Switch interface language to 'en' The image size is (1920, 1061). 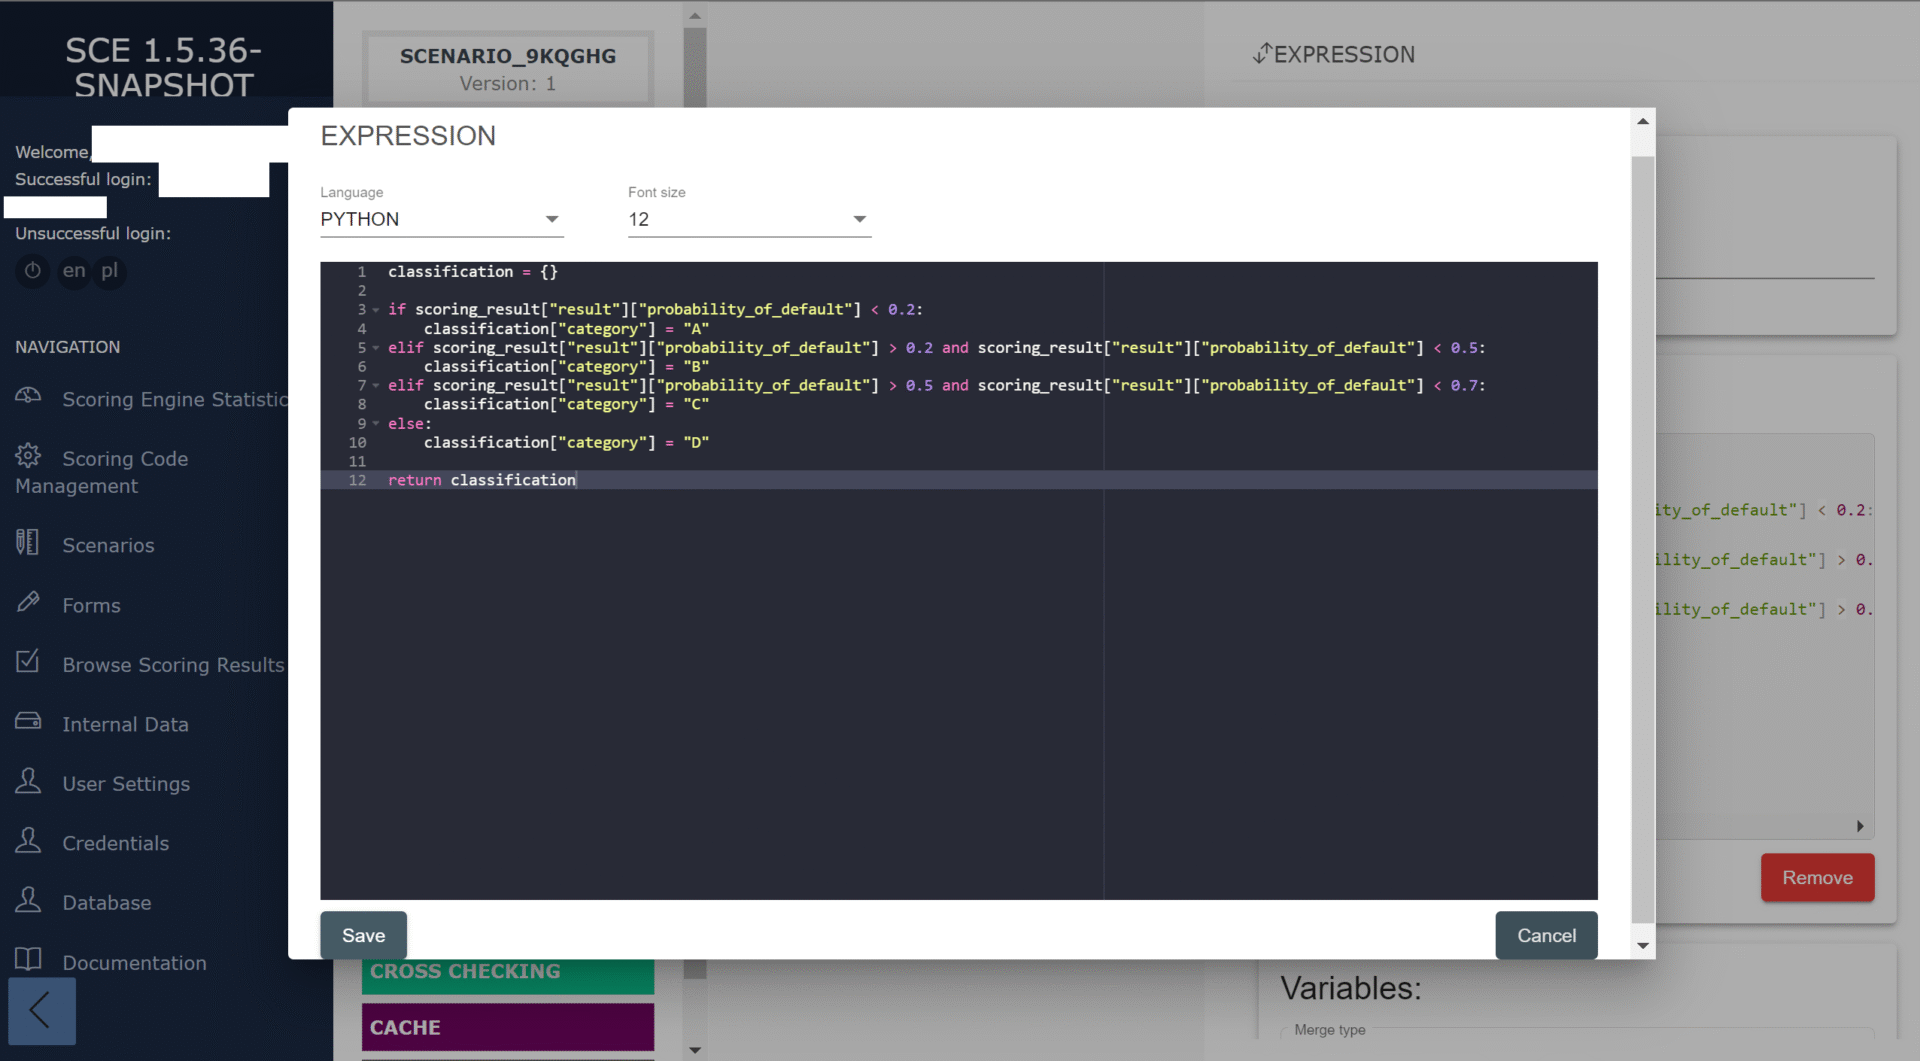[74, 271]
